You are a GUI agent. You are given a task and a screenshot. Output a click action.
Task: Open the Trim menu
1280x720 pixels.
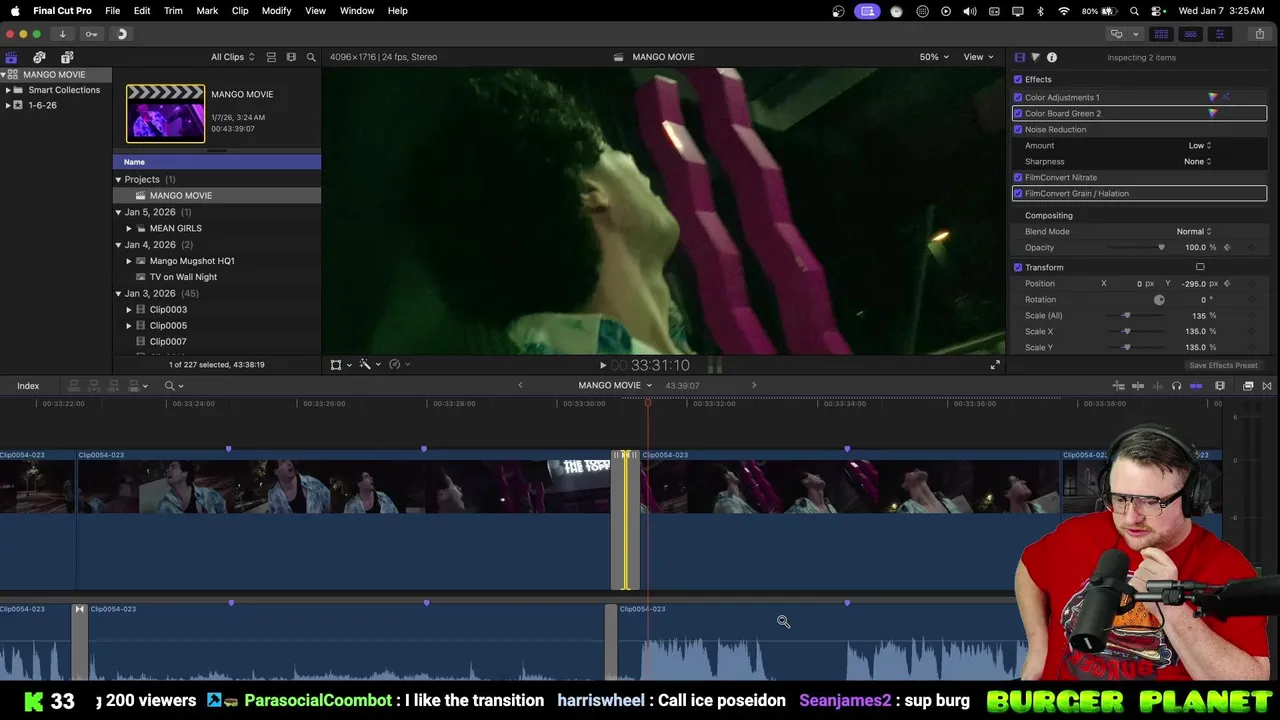[173, 11]
